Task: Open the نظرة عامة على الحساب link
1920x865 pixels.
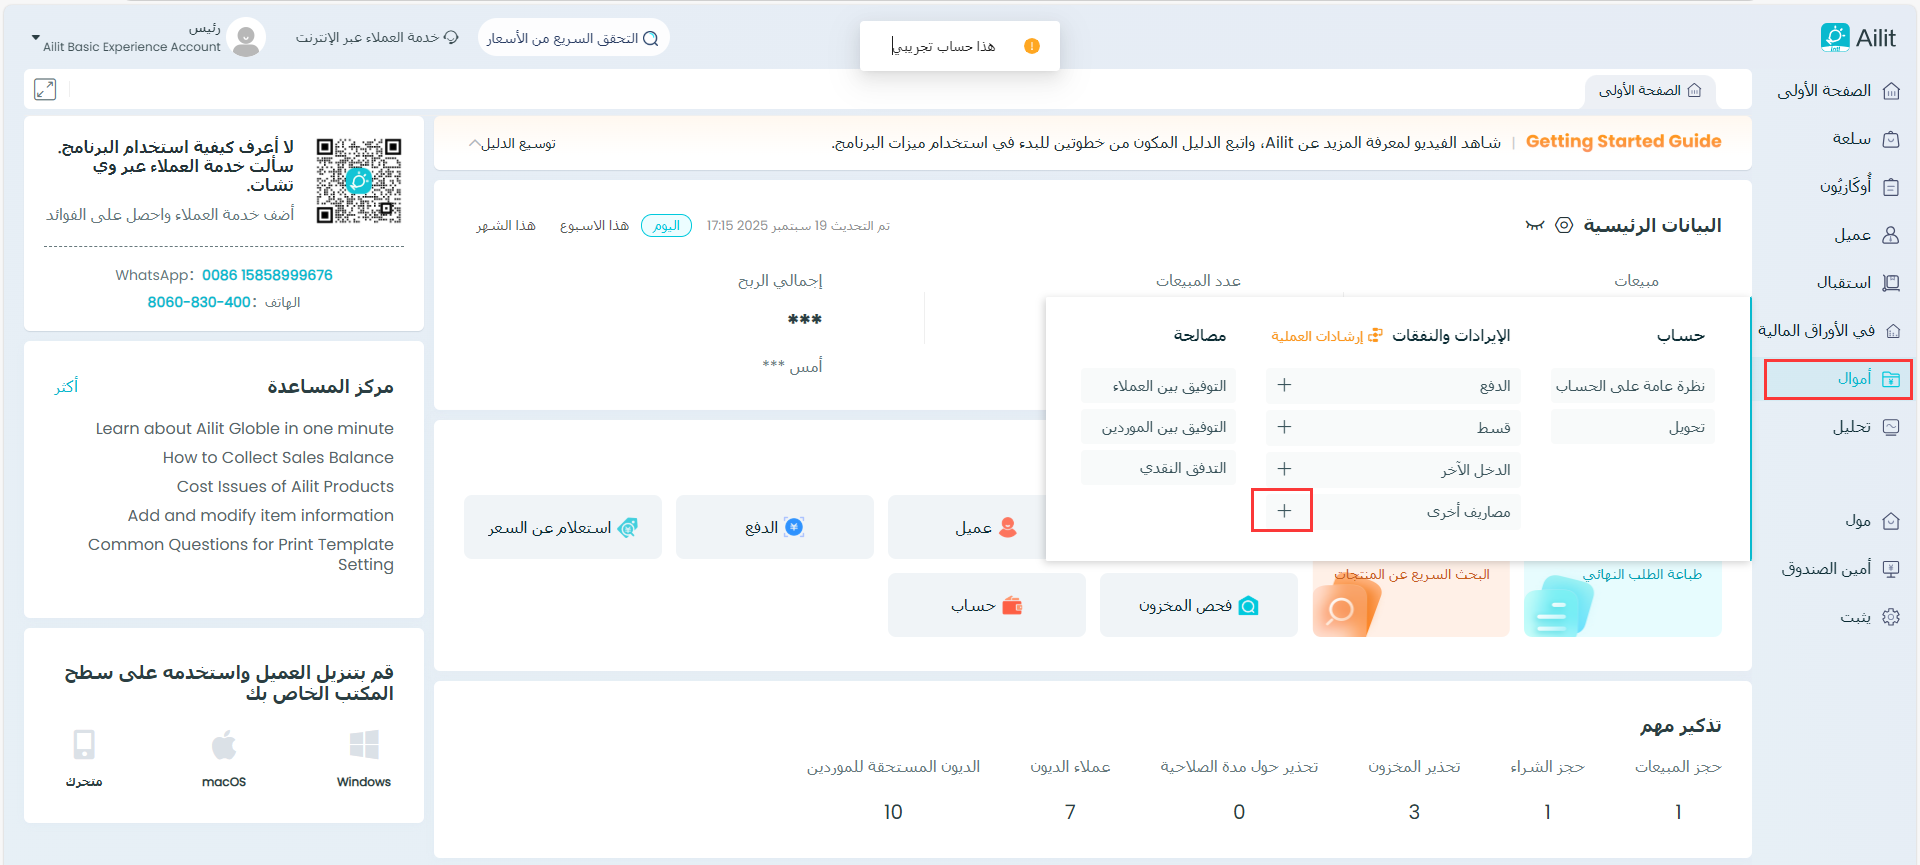Action: point(1631,386)
